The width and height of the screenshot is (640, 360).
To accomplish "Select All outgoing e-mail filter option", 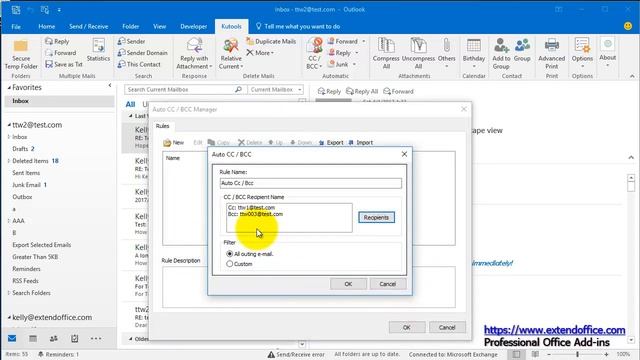I will 250,254.
